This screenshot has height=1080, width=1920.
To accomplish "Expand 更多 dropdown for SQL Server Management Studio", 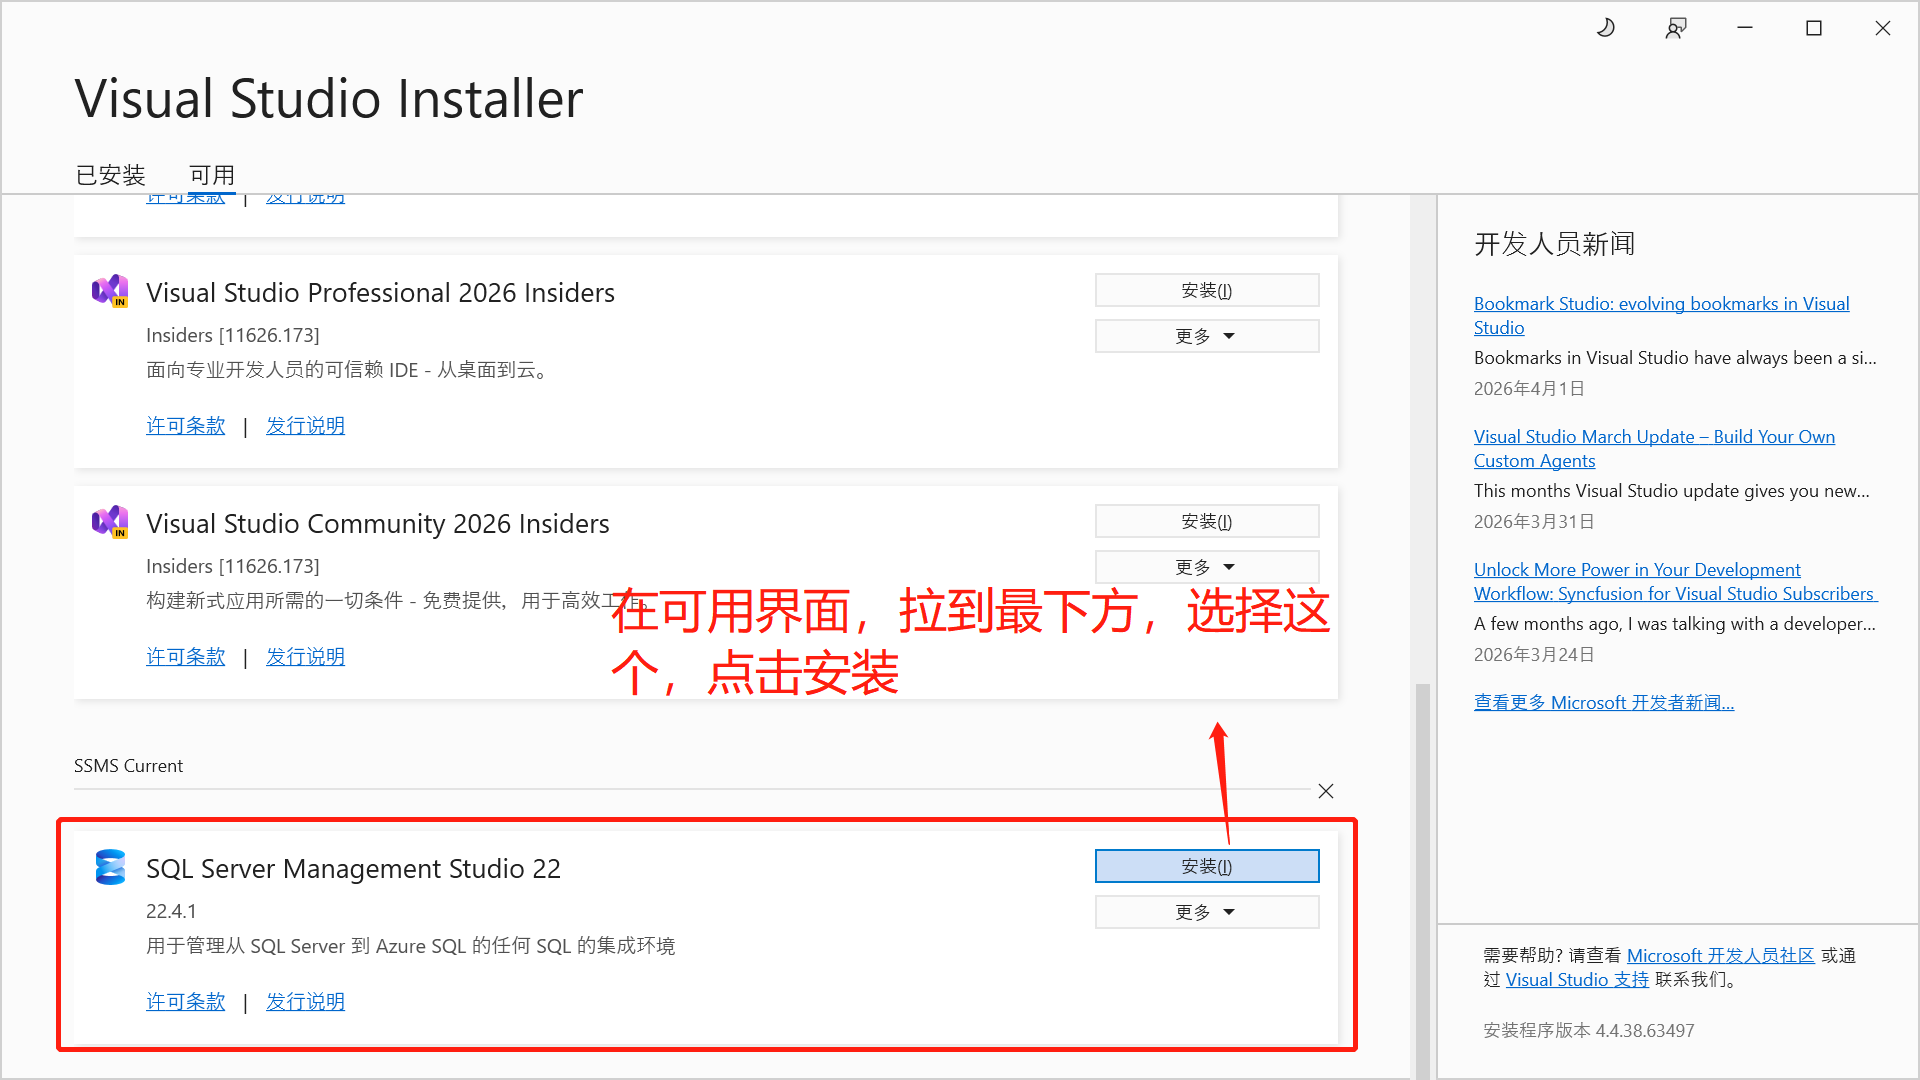I will (x=1206, y=912).
